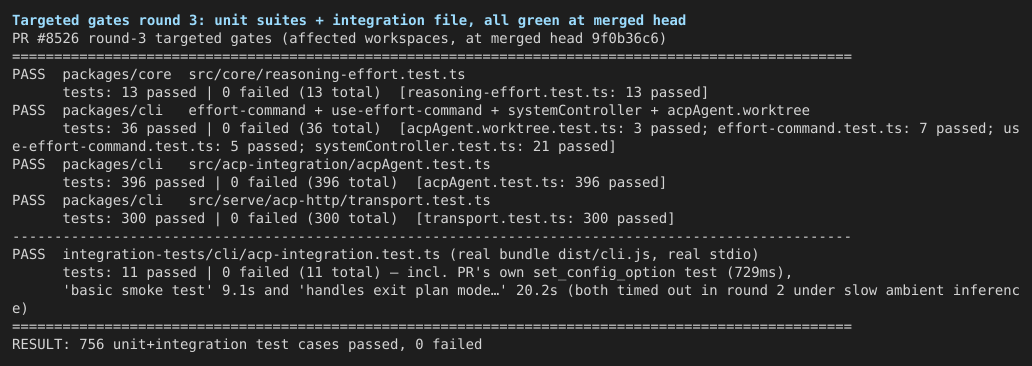1032x366 pixels.
Task: Click the 'set_config_option test (729ms)' text
Action: (667, 273)
